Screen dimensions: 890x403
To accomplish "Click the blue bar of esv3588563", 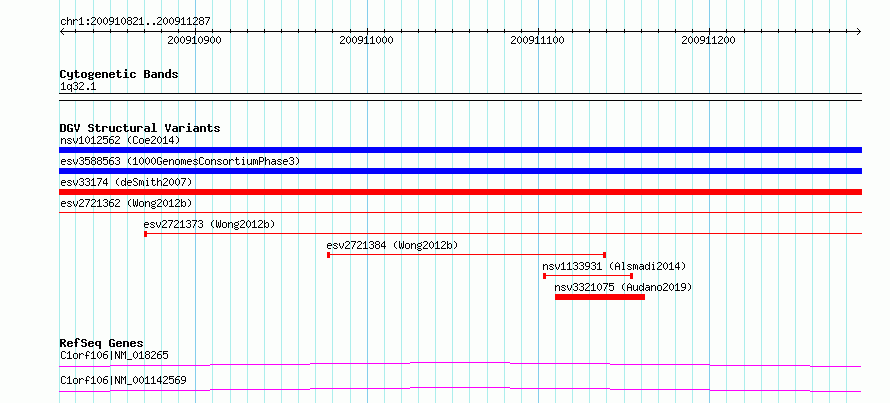I will [x=460, y=171].
